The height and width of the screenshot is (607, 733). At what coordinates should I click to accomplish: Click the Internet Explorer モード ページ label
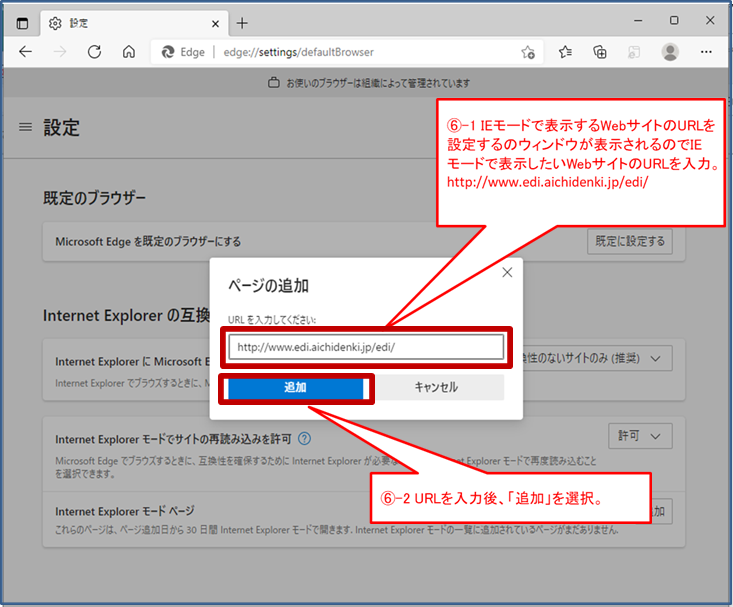pyautogui.click(x=125, y=511)
